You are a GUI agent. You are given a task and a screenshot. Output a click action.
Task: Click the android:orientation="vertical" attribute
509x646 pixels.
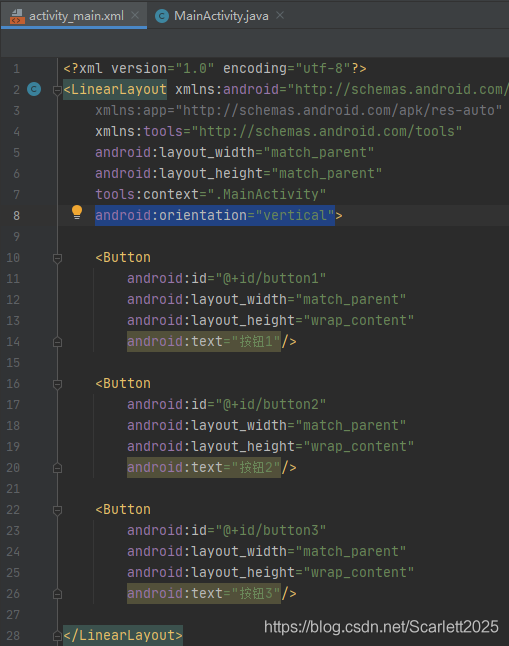pos(215,215)
